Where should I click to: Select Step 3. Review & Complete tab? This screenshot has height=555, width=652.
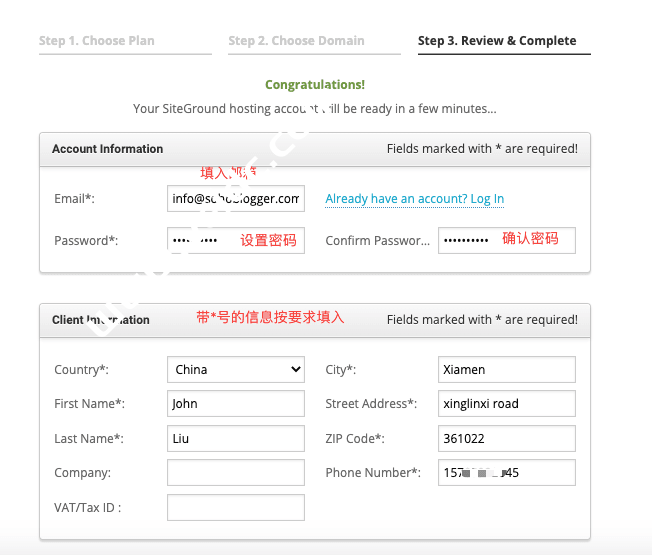click(497, 41)
